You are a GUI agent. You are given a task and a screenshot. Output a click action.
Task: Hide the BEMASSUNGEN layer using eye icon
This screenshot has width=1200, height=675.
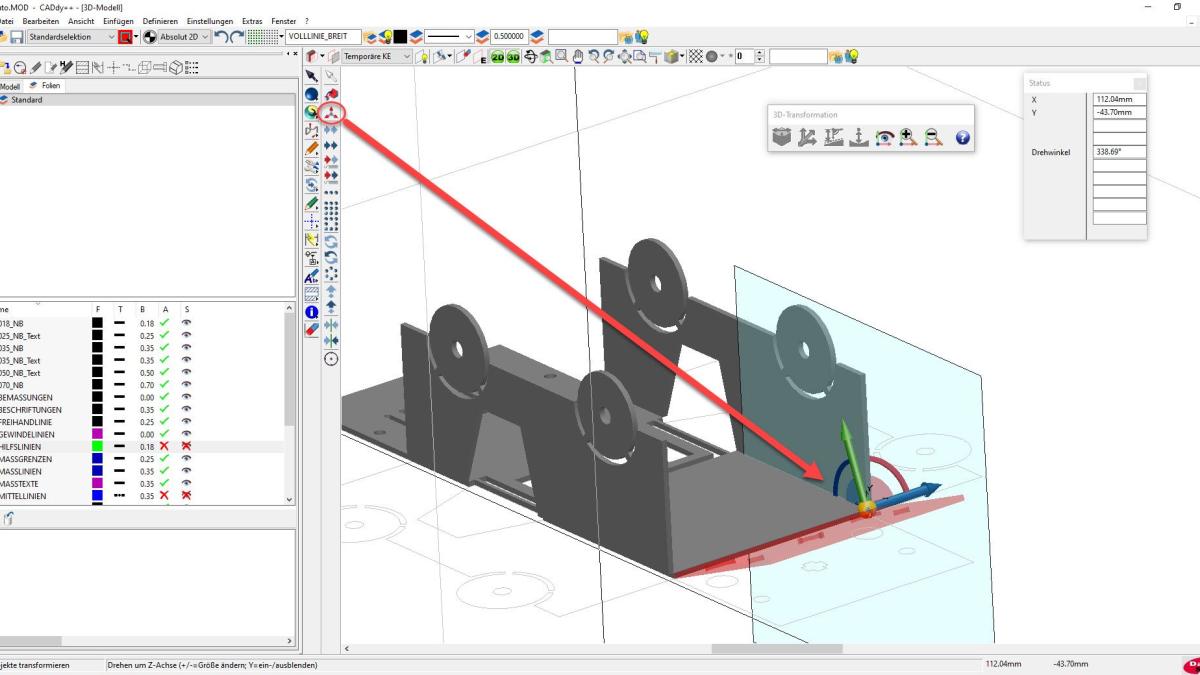(x=186, y=397)
